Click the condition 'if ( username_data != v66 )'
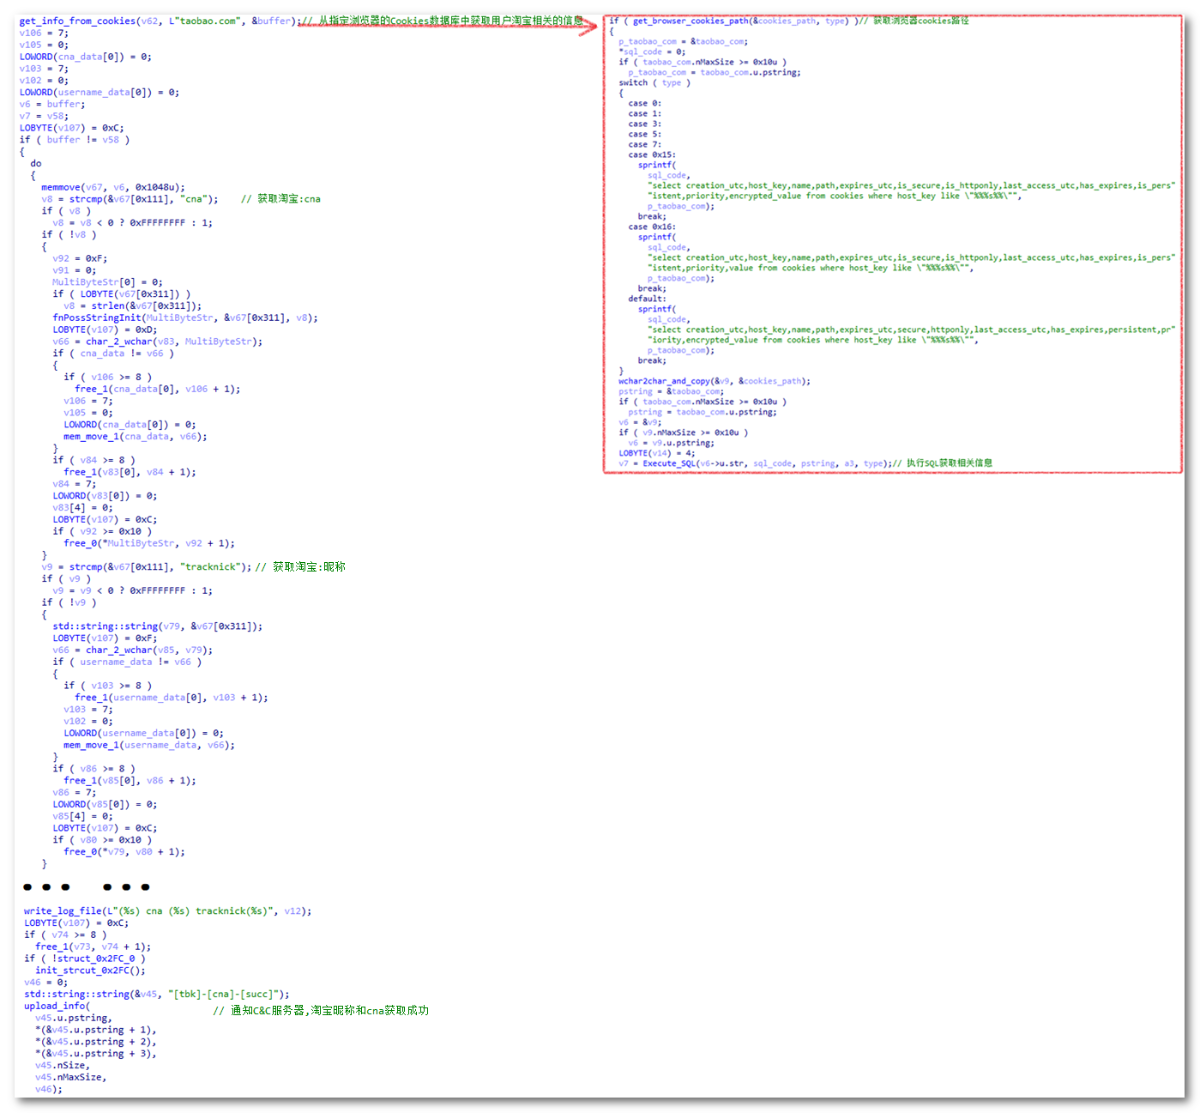The height and width of the screenshot is (1113, 1200). (x=127, y=662)
